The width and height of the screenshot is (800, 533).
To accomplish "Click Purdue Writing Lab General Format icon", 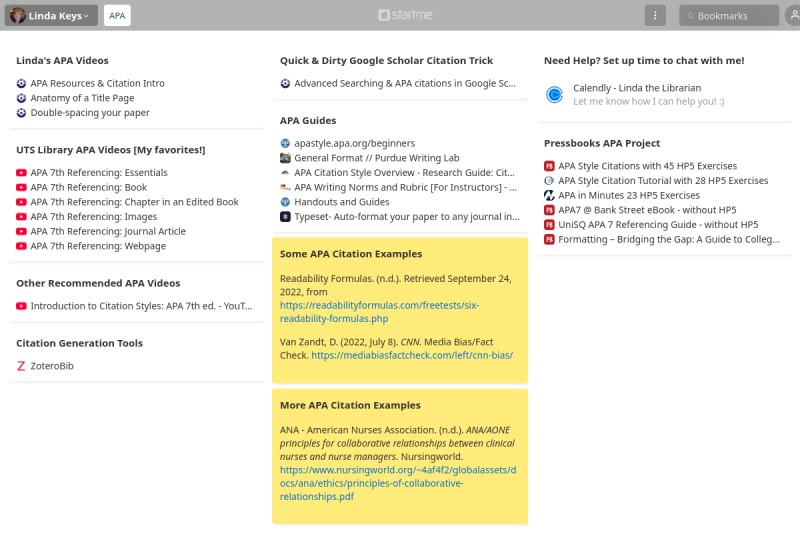I will tap(285, 158).
